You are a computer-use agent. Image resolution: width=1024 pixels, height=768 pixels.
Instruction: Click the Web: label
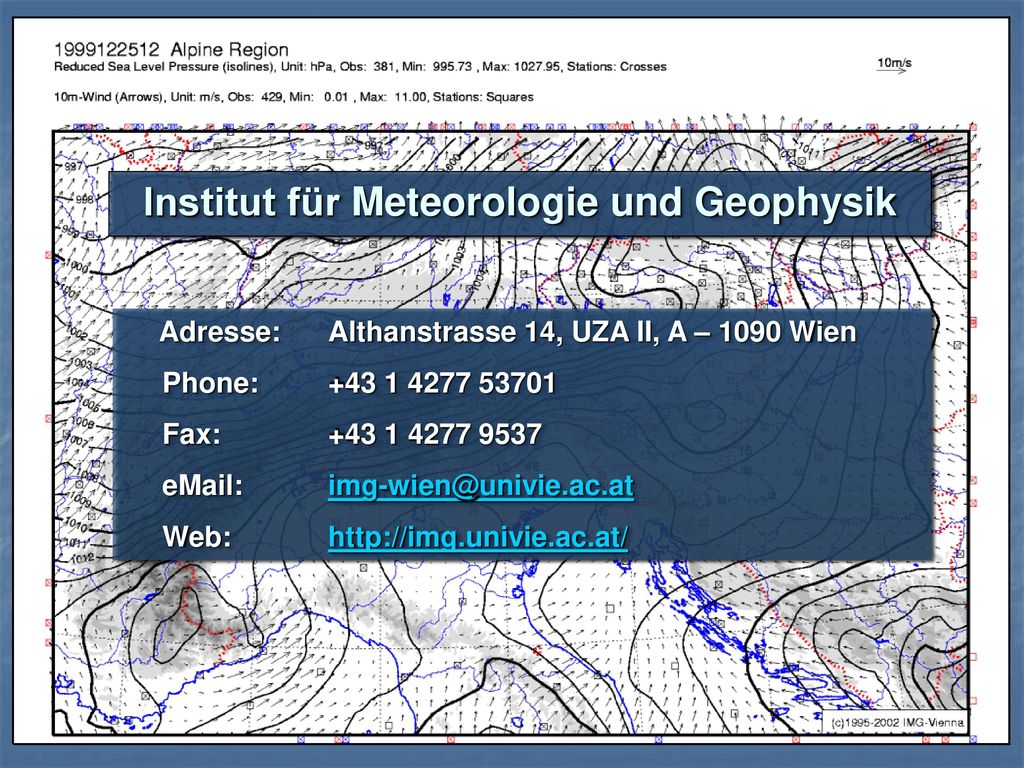click(197, 537)
